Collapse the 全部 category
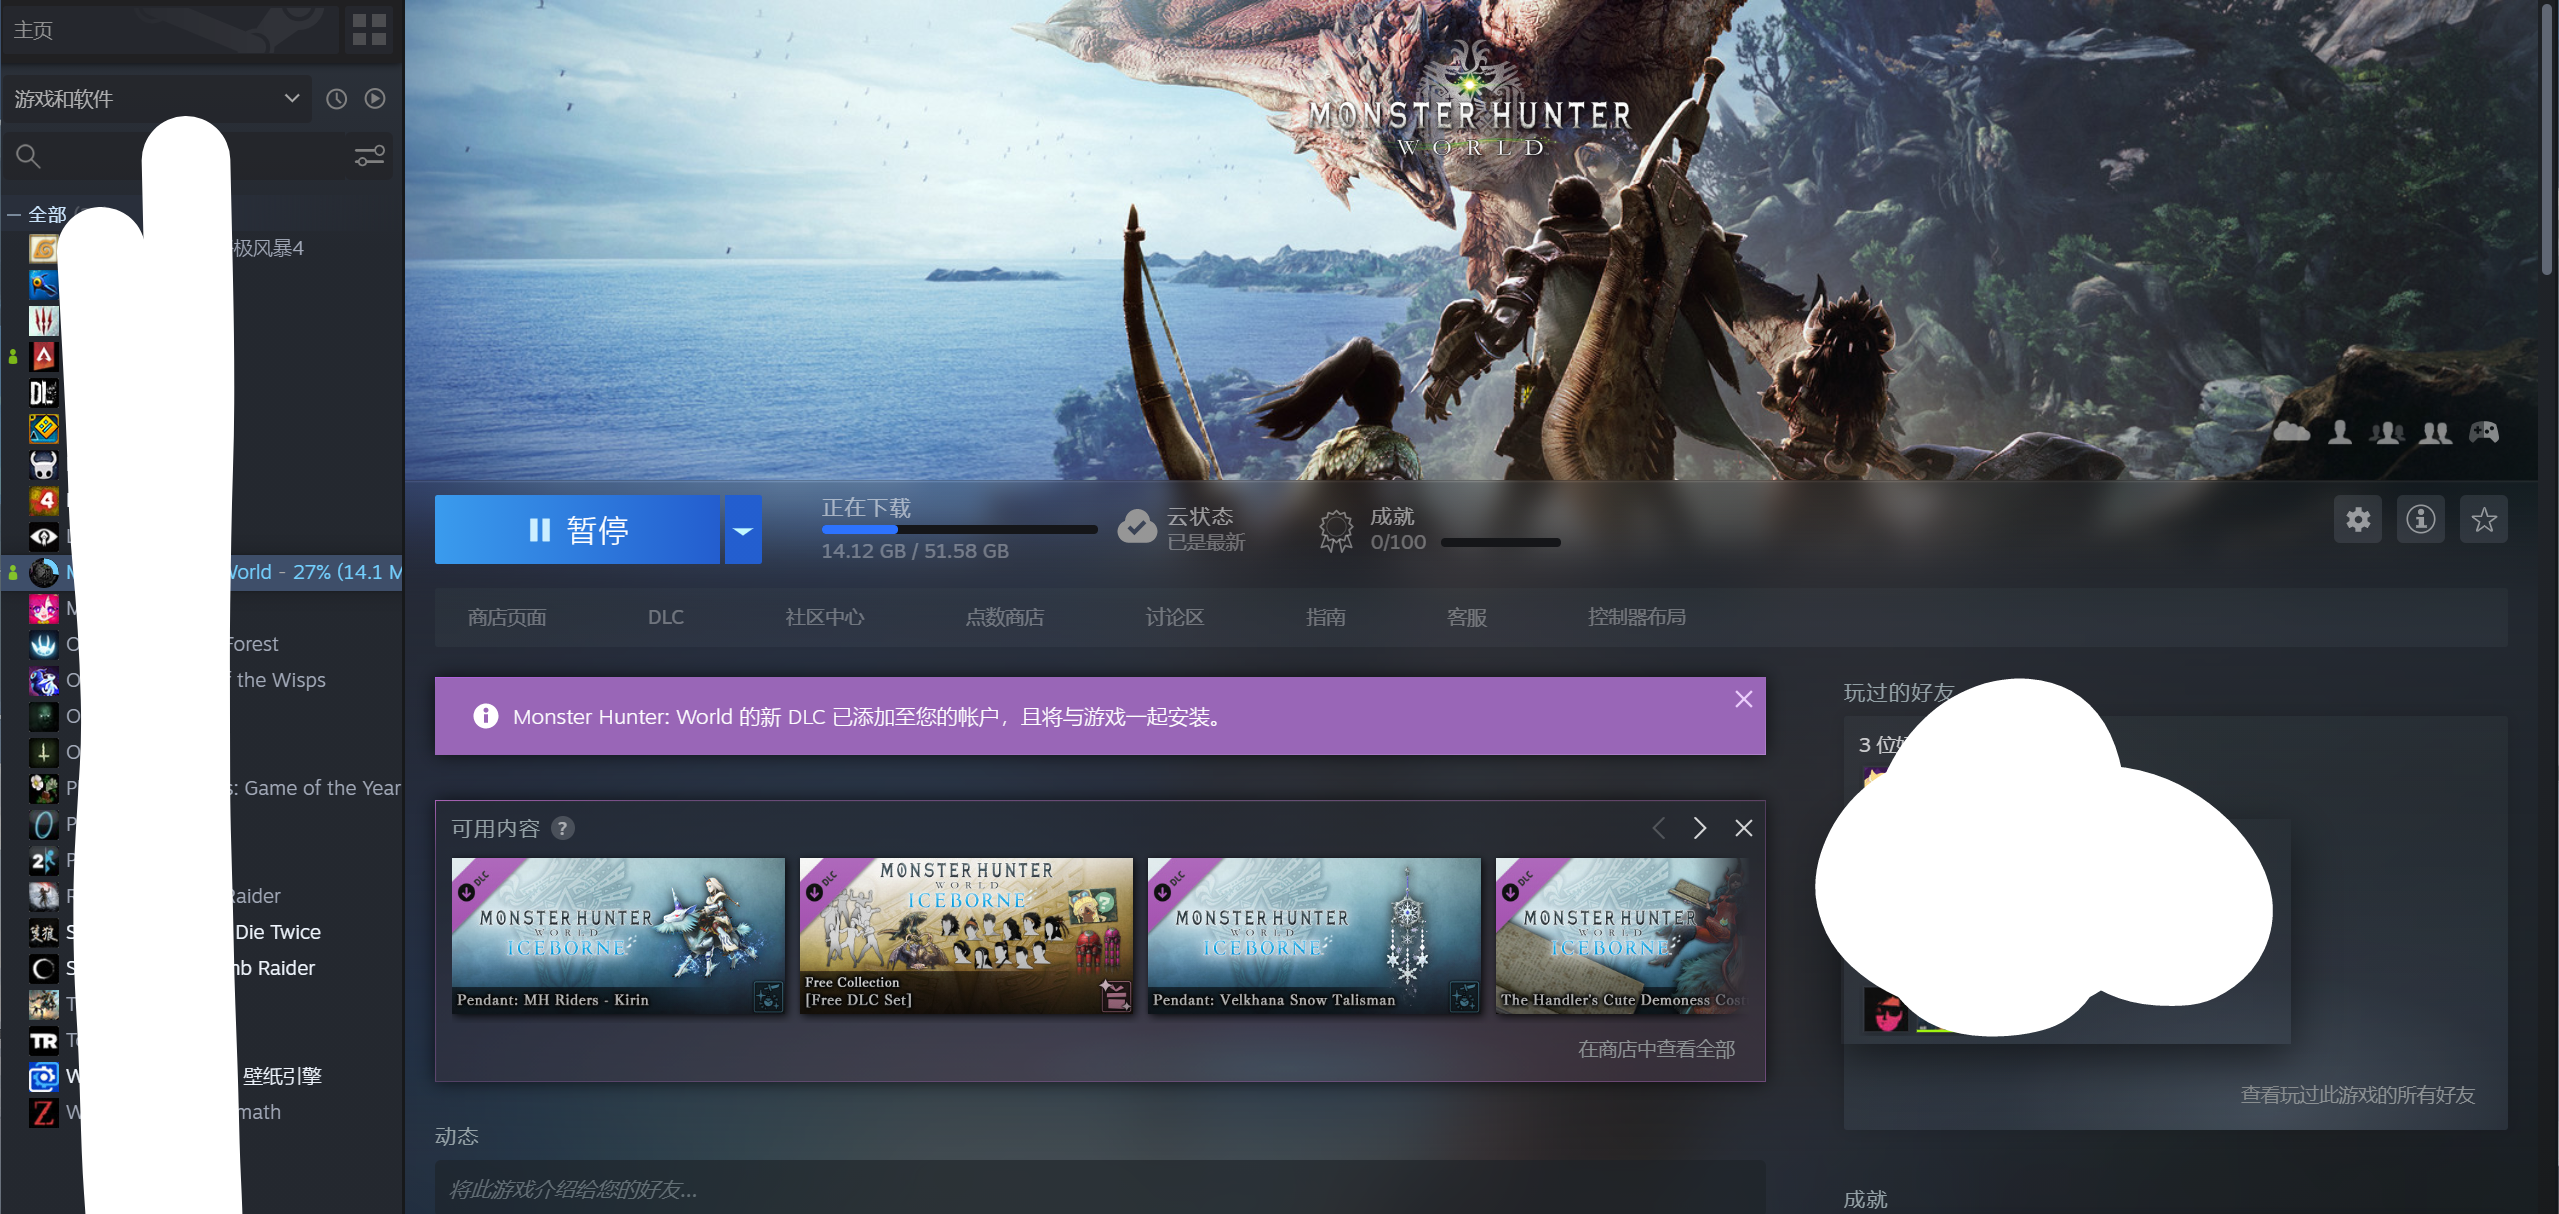 tap(14, 215)
